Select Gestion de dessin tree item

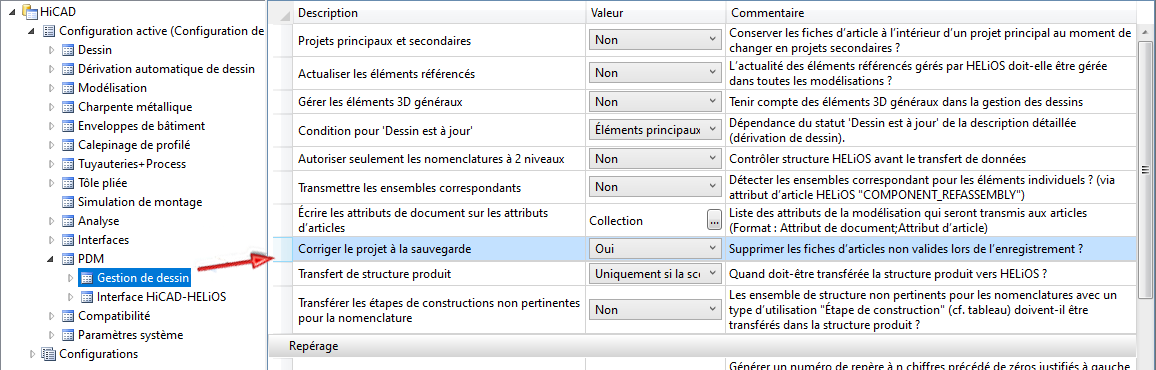144,278
